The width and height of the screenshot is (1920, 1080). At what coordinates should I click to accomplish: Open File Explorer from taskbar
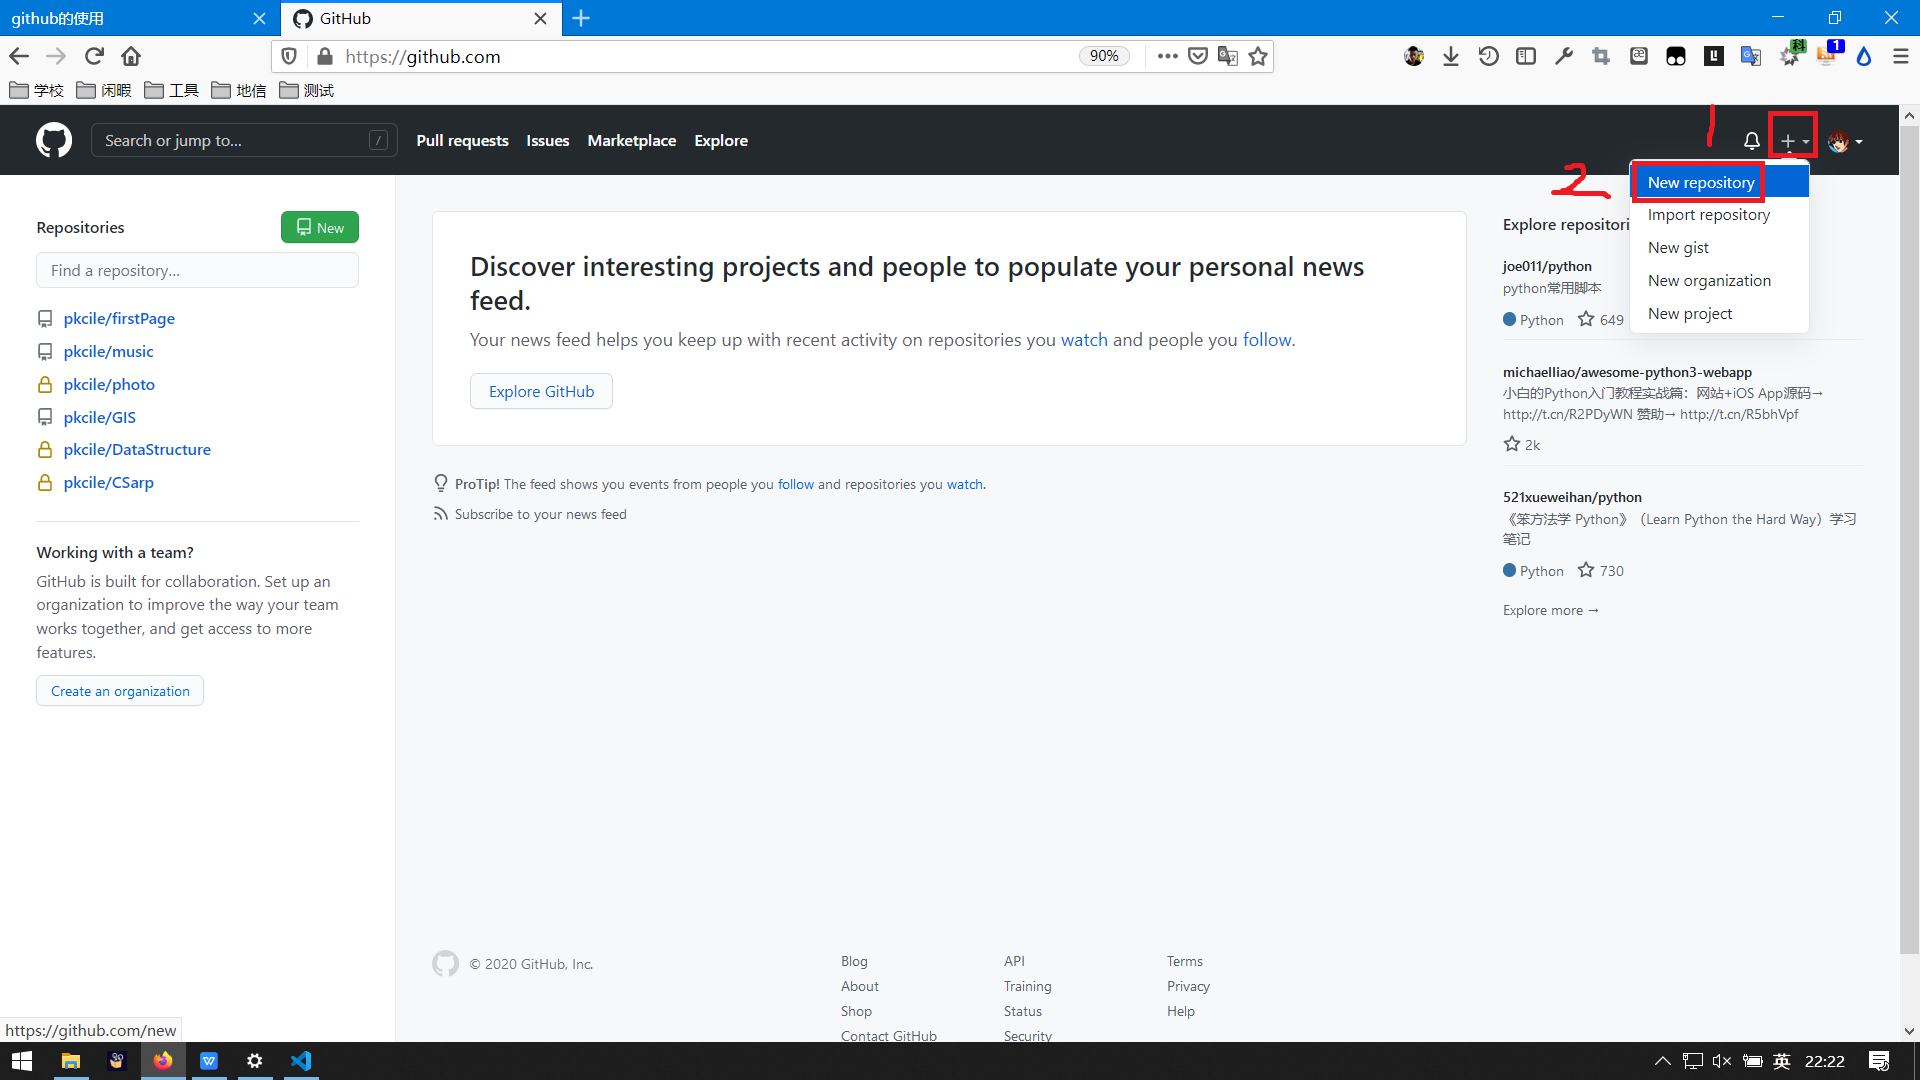click(70, 1061)
